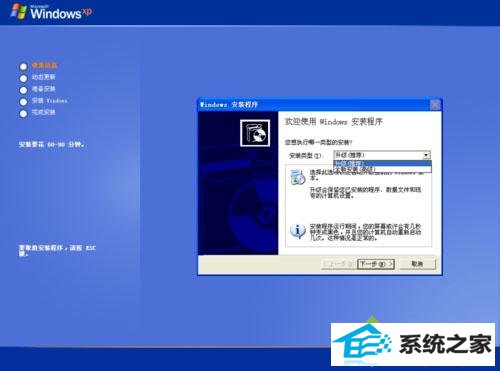Image resolution: width=500 pixels, height=371 pixels.
Task: Click the 准备安装 step text
Action: pos(44,89)
